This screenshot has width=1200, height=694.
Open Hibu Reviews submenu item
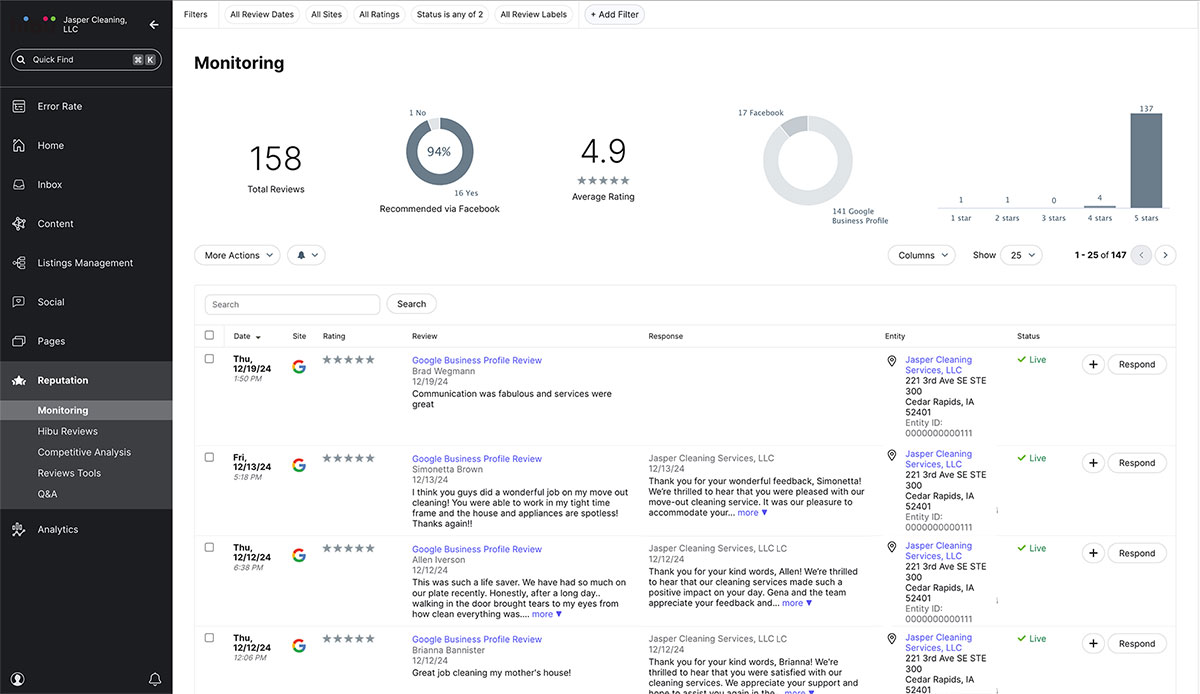(68, 431)
